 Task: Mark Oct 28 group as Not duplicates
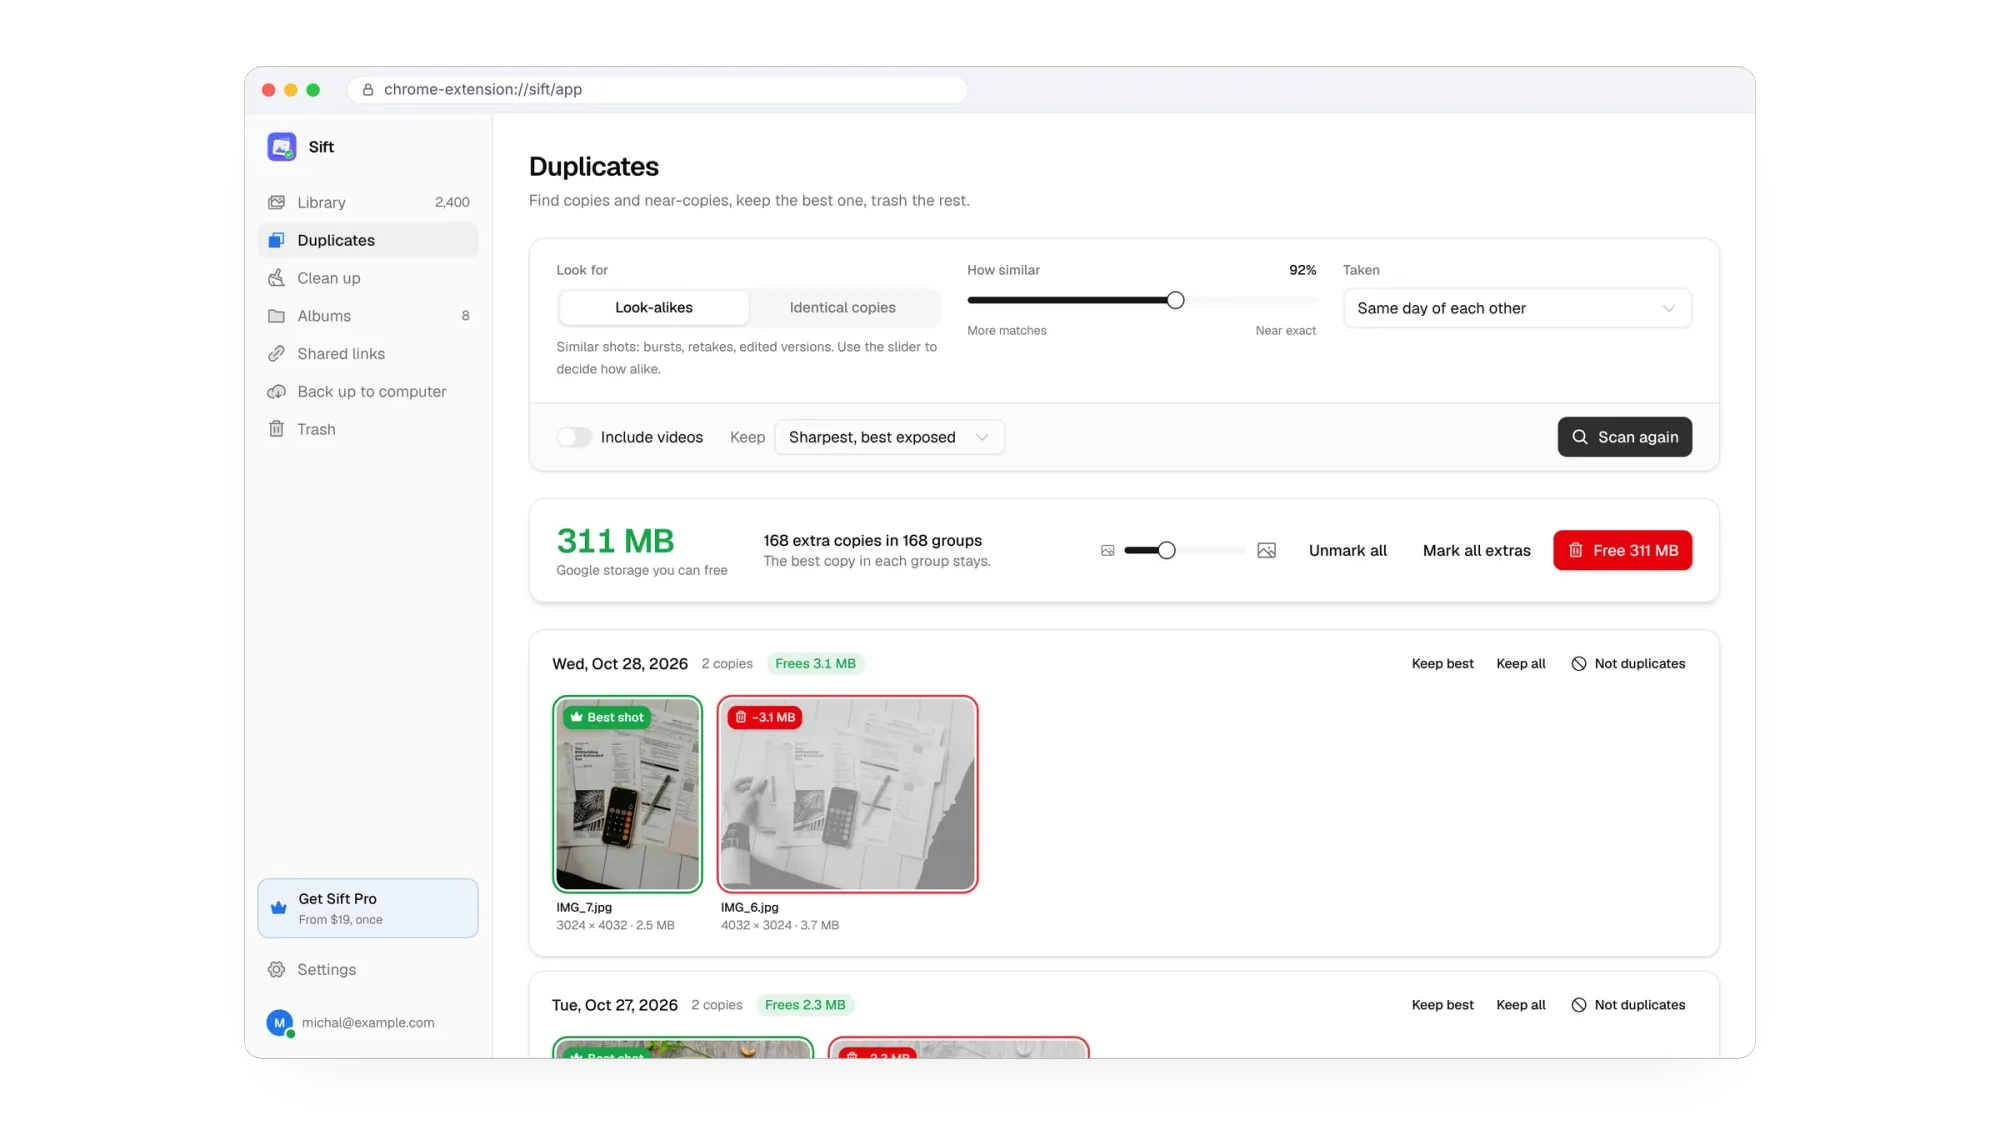[1628, 664]
